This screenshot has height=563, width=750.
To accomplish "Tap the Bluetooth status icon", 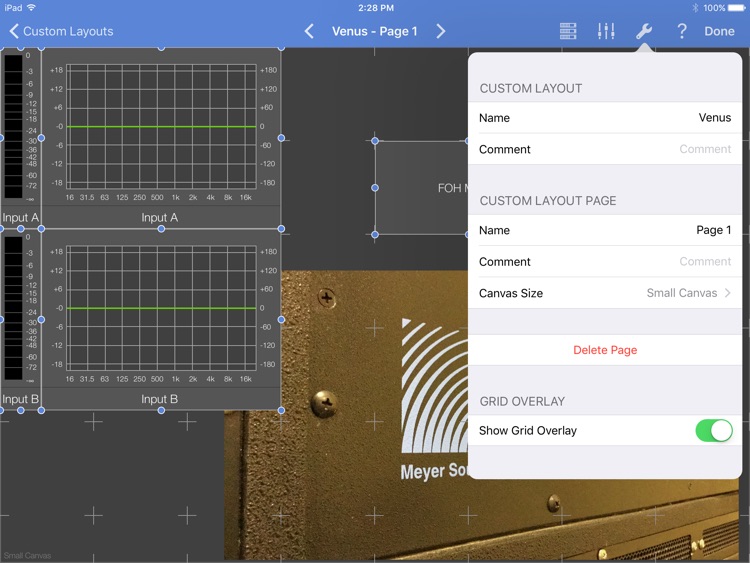I will point(695,8).
